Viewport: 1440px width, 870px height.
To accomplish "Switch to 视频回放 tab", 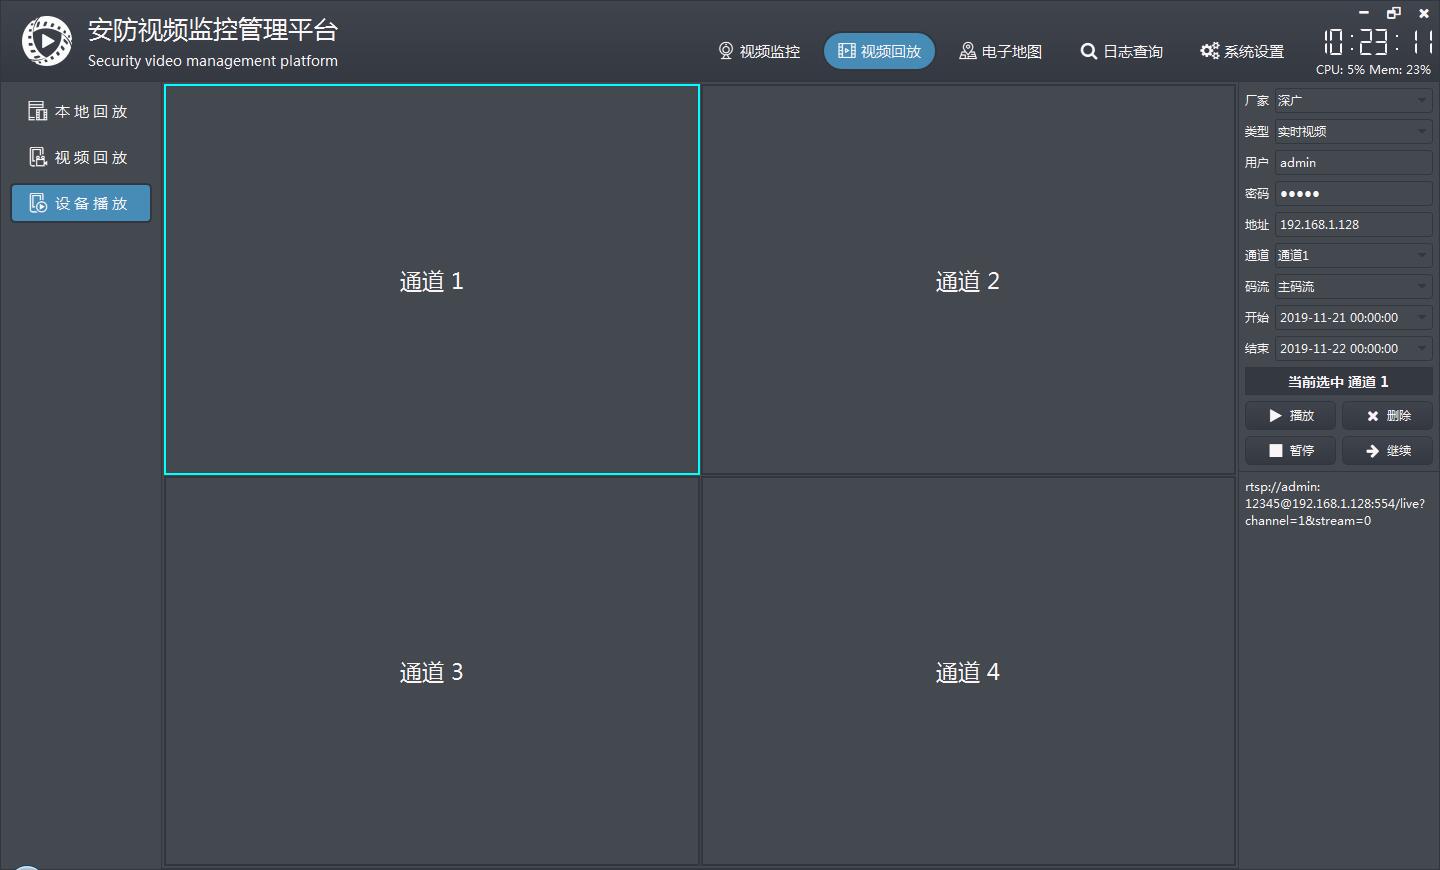I will tap(879, 51).
